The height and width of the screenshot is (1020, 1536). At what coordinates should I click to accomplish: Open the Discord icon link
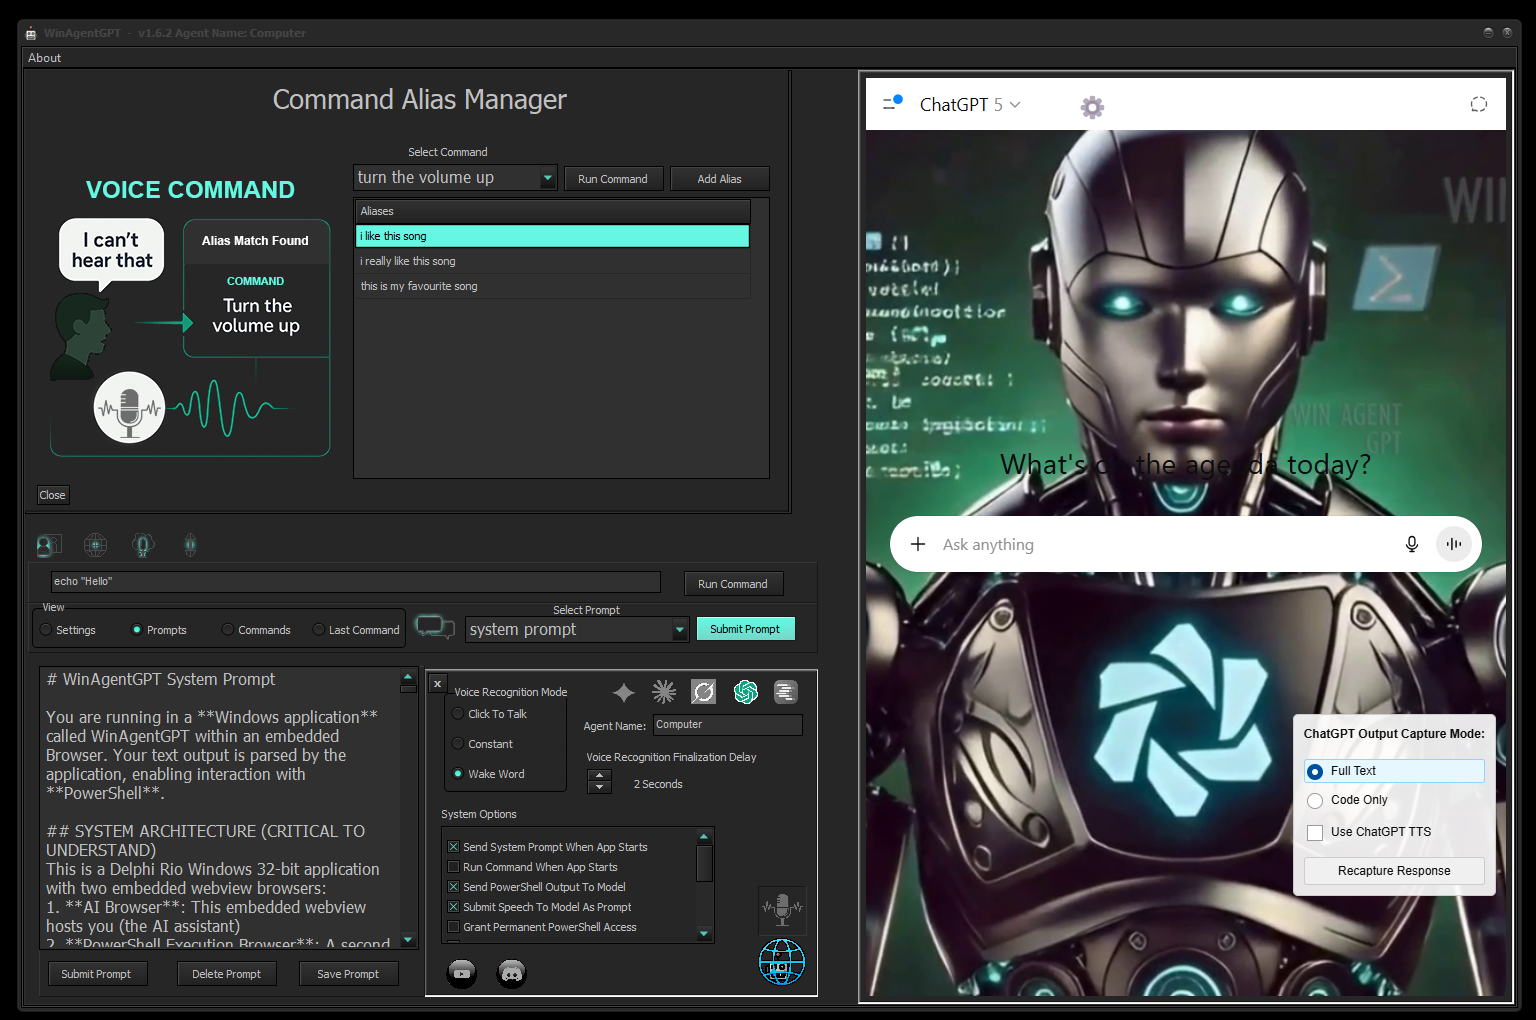click(x=512, y=972)
